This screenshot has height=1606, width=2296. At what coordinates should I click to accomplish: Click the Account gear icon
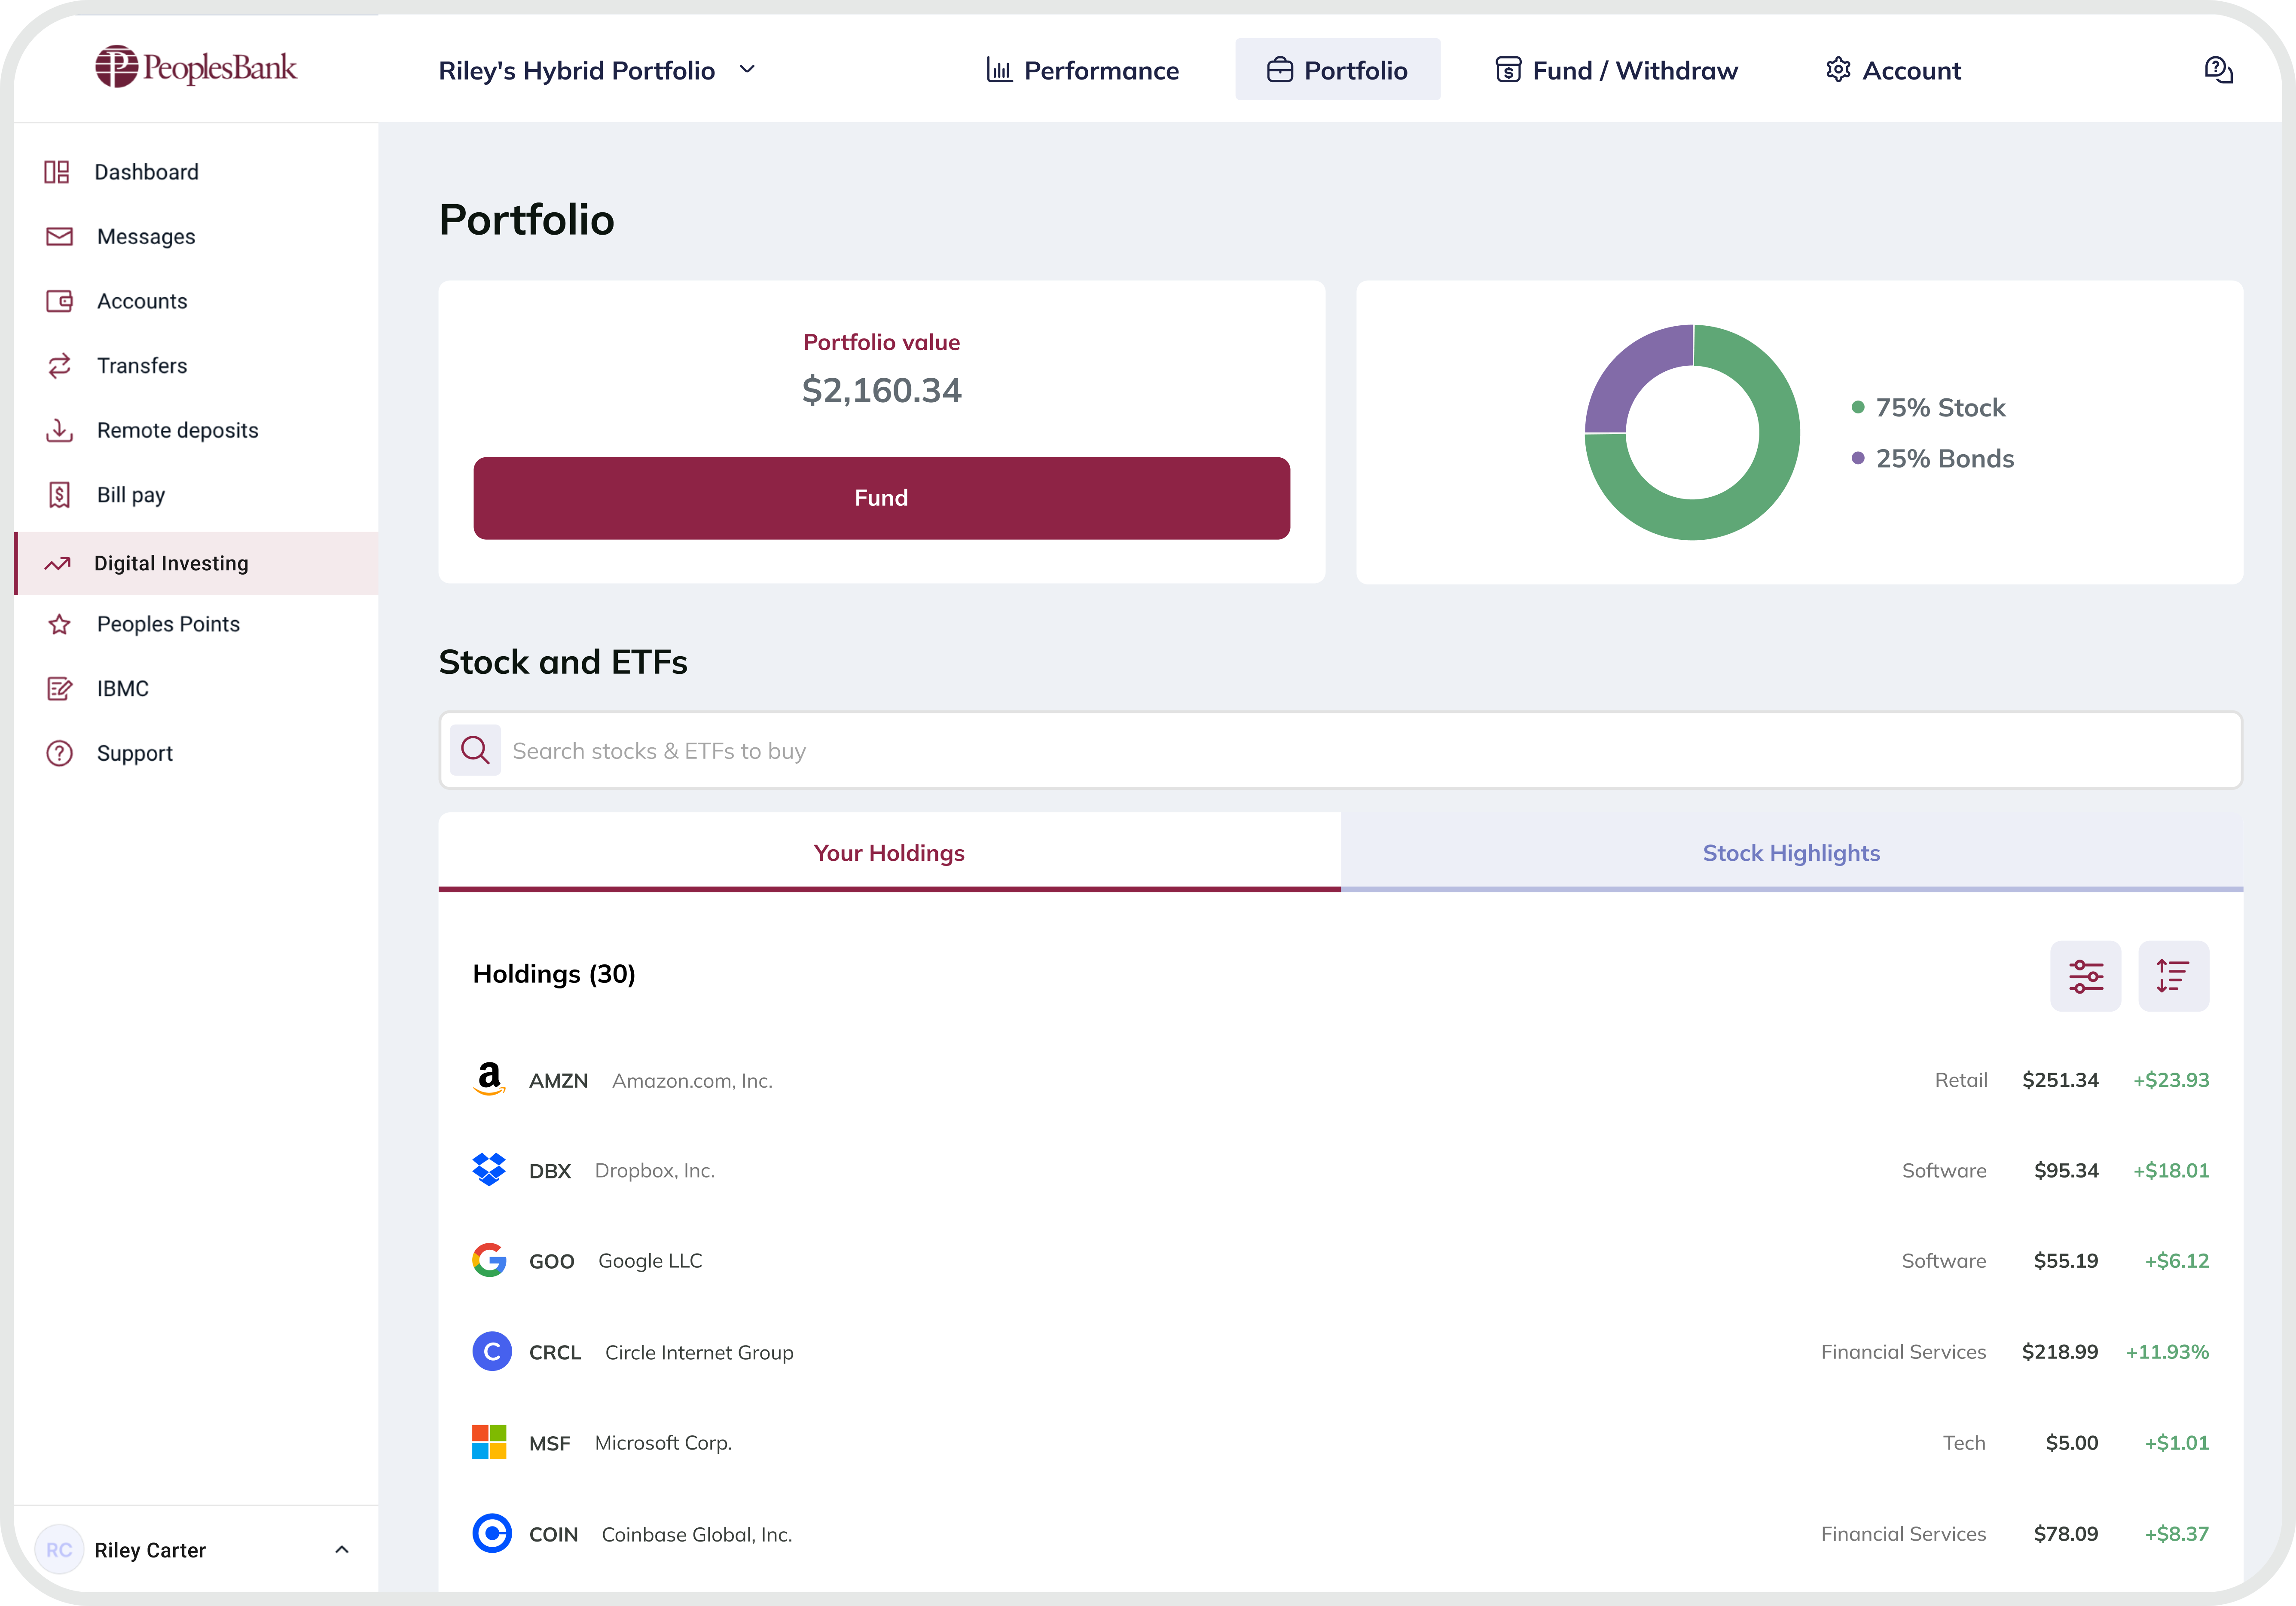[1837, 70]
